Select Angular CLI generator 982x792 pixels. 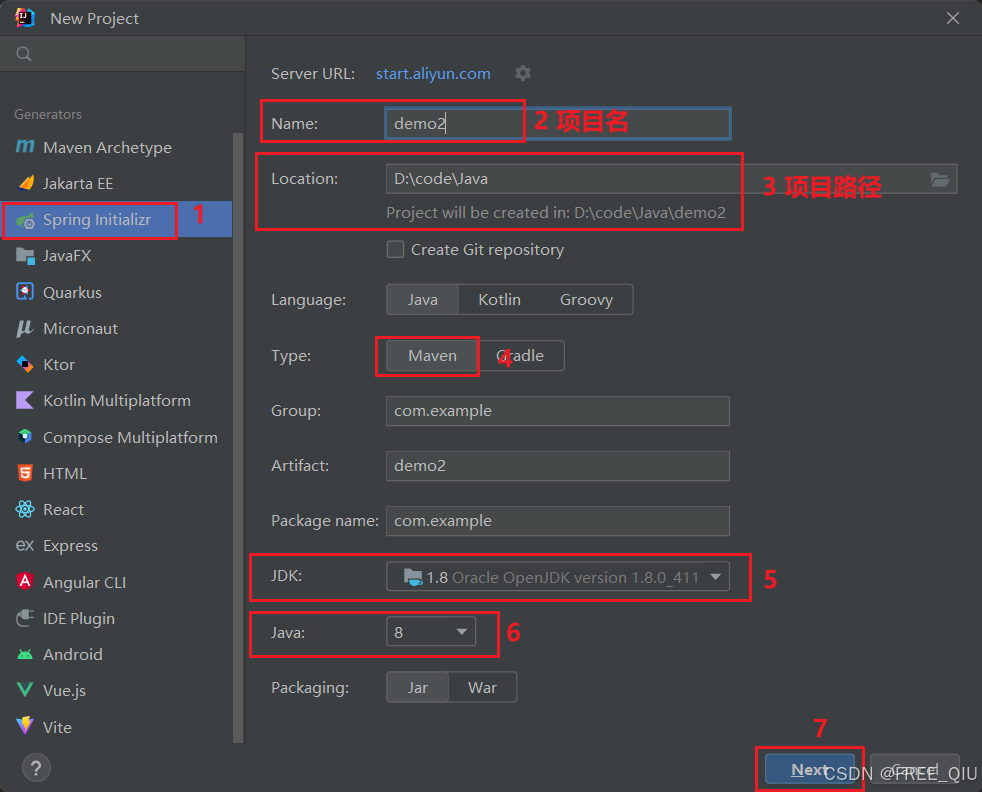coord(116,582)
